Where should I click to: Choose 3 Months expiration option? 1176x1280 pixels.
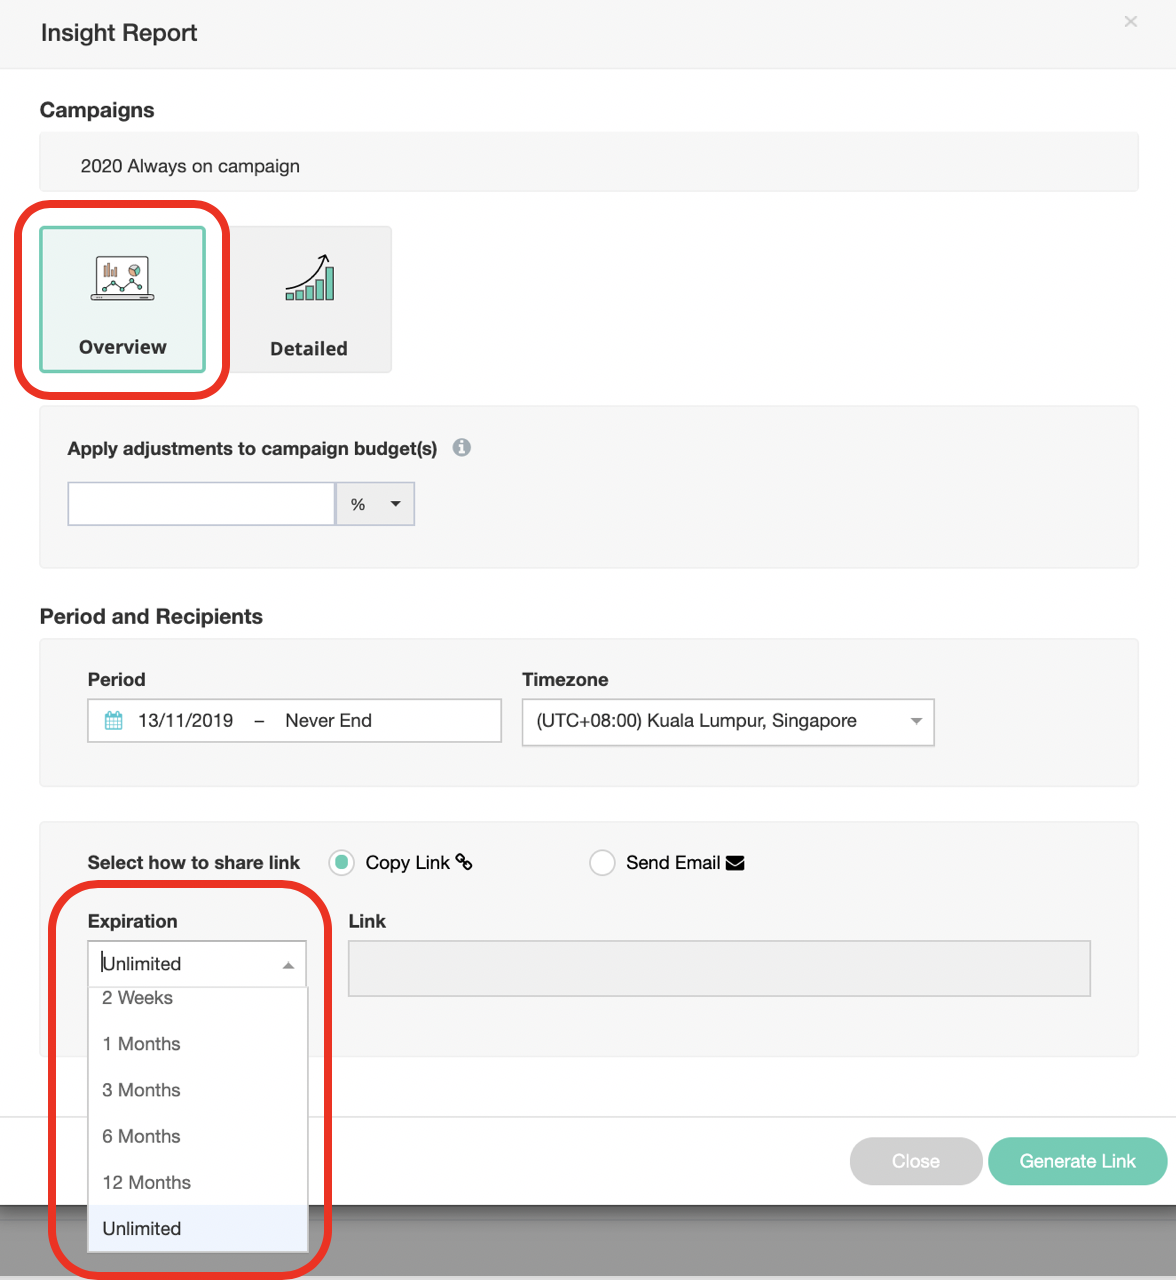click(142, 1090)
